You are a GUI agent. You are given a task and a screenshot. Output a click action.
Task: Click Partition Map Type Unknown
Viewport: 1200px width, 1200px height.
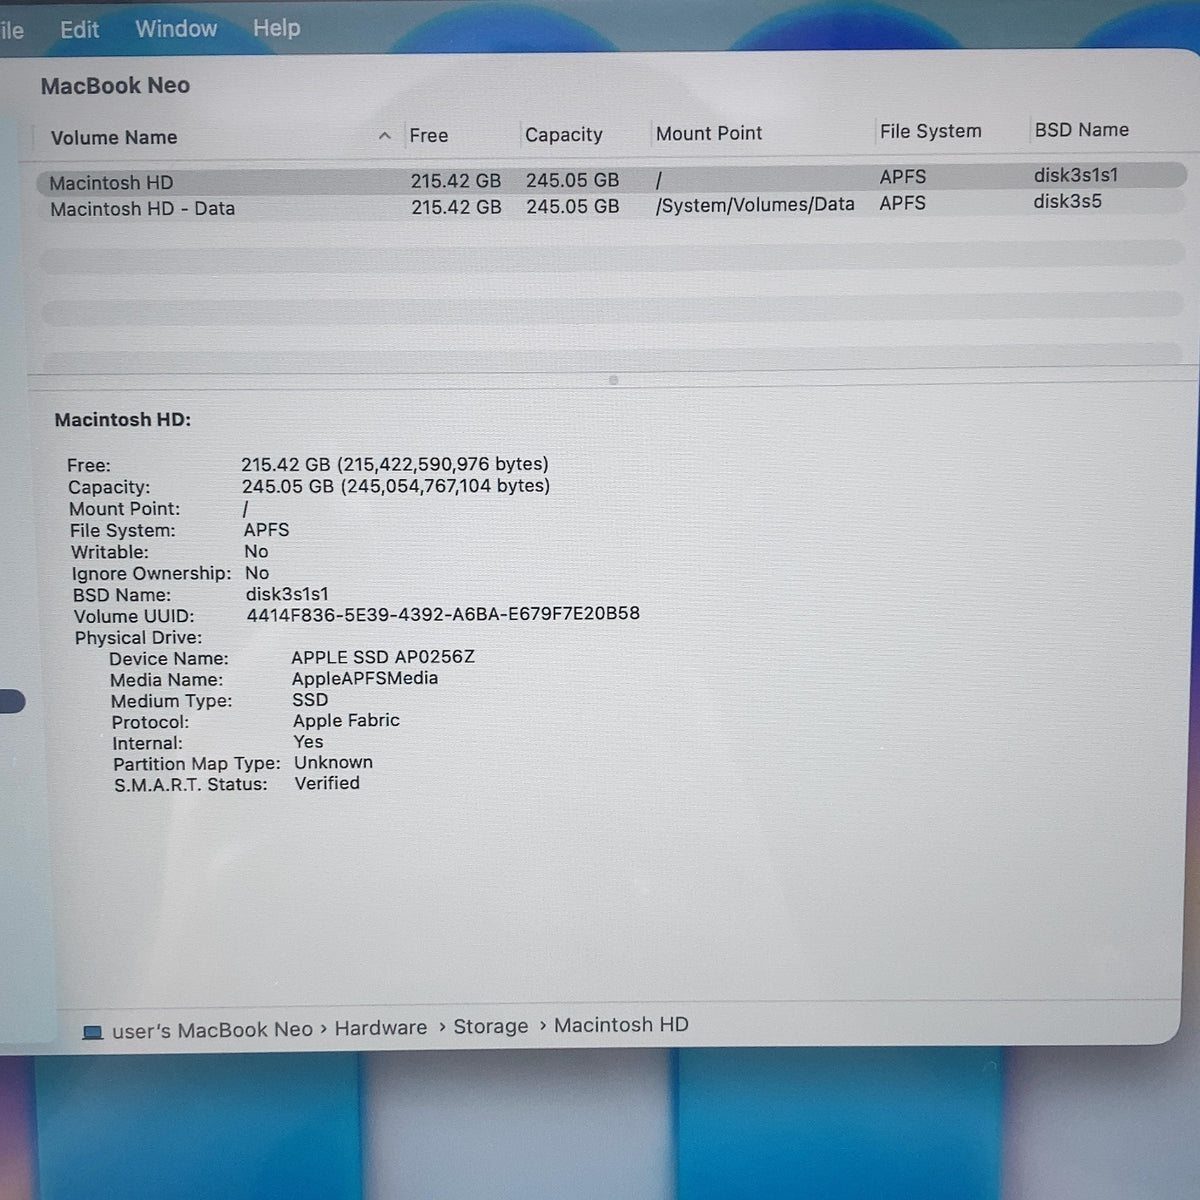pos(333,762)
